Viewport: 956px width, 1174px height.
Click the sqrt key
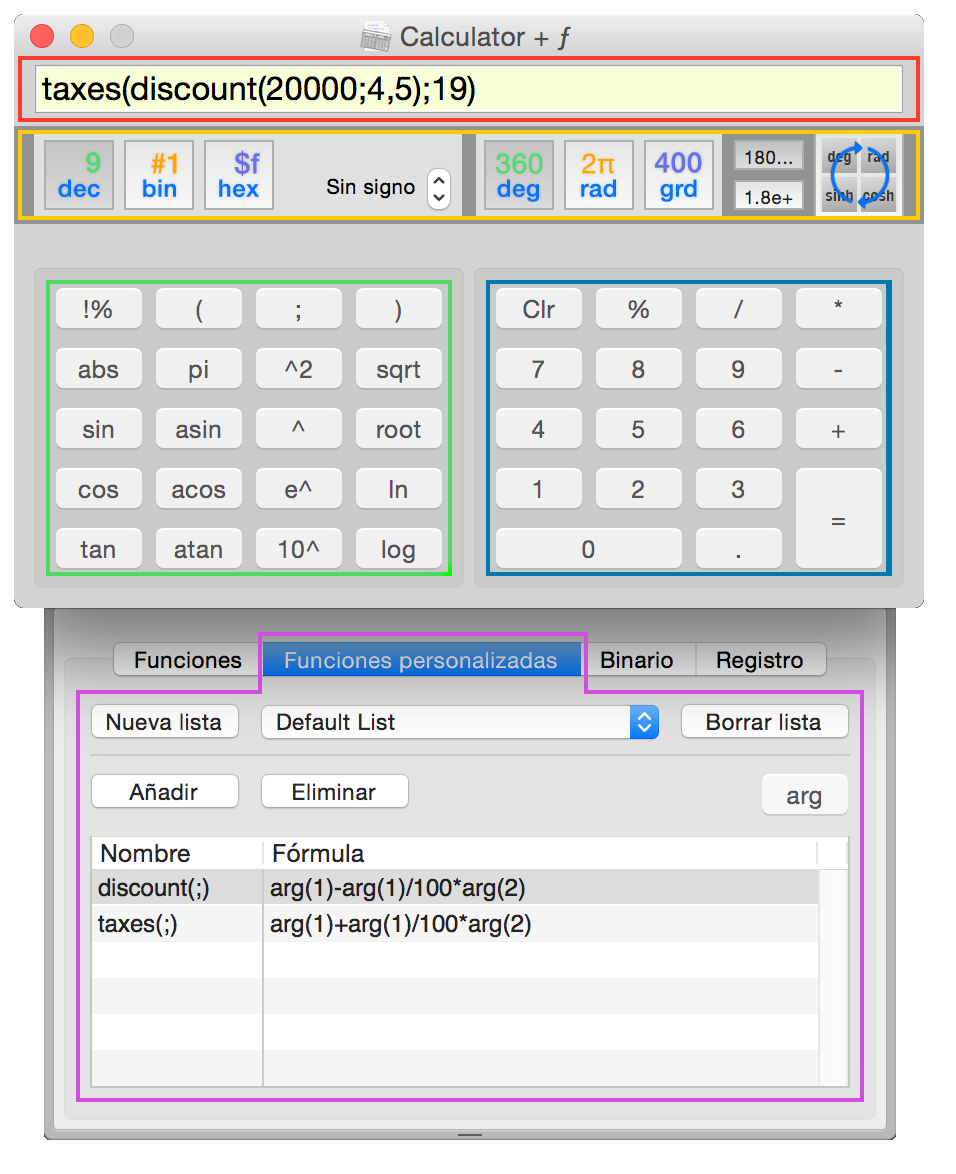coord(398,369)
